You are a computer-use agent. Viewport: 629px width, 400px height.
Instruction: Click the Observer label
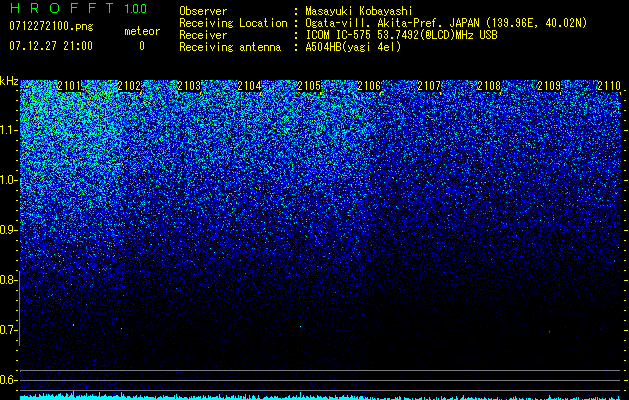click(203, 11)
